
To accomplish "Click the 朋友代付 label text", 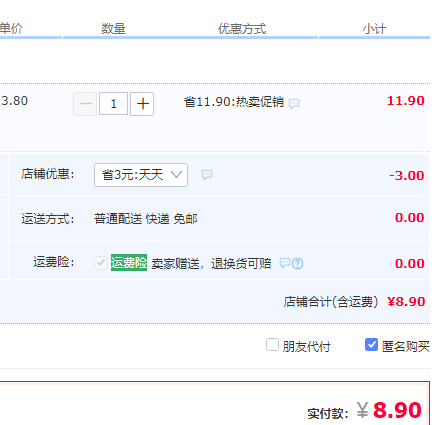I will coord(306,347).
